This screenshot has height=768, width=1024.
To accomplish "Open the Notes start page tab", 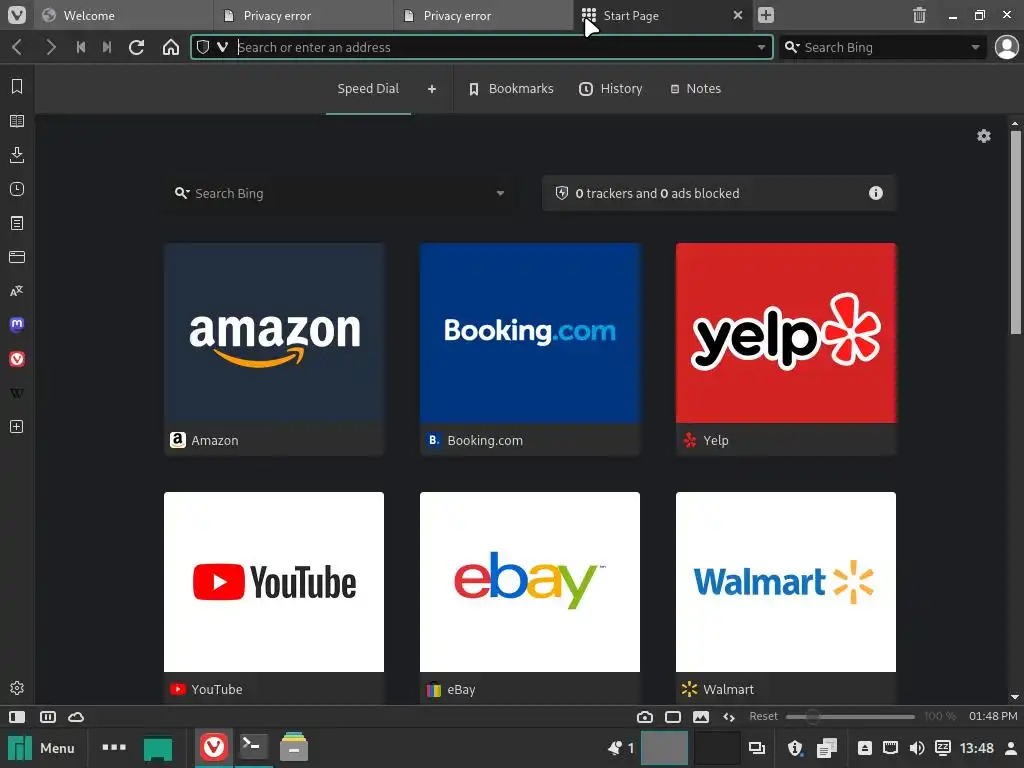I will click(696, 88).
